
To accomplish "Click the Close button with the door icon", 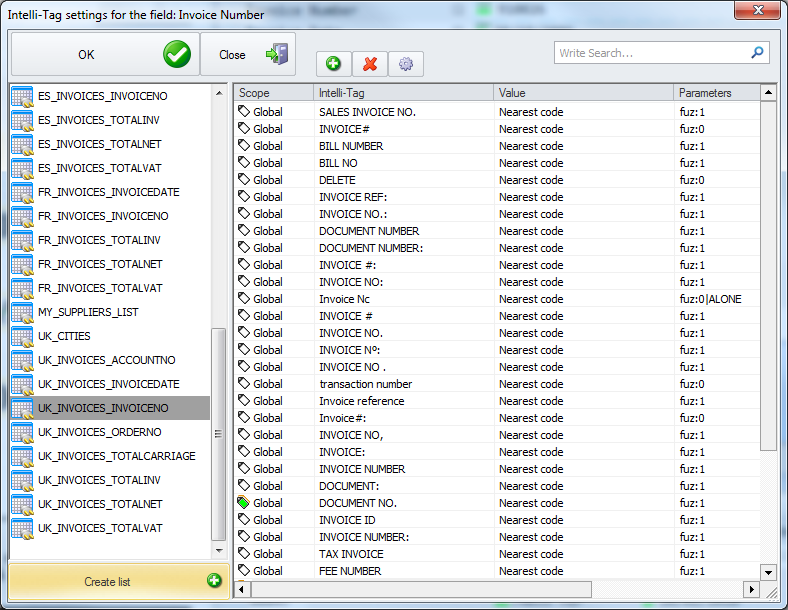I will tap(248, 54).
